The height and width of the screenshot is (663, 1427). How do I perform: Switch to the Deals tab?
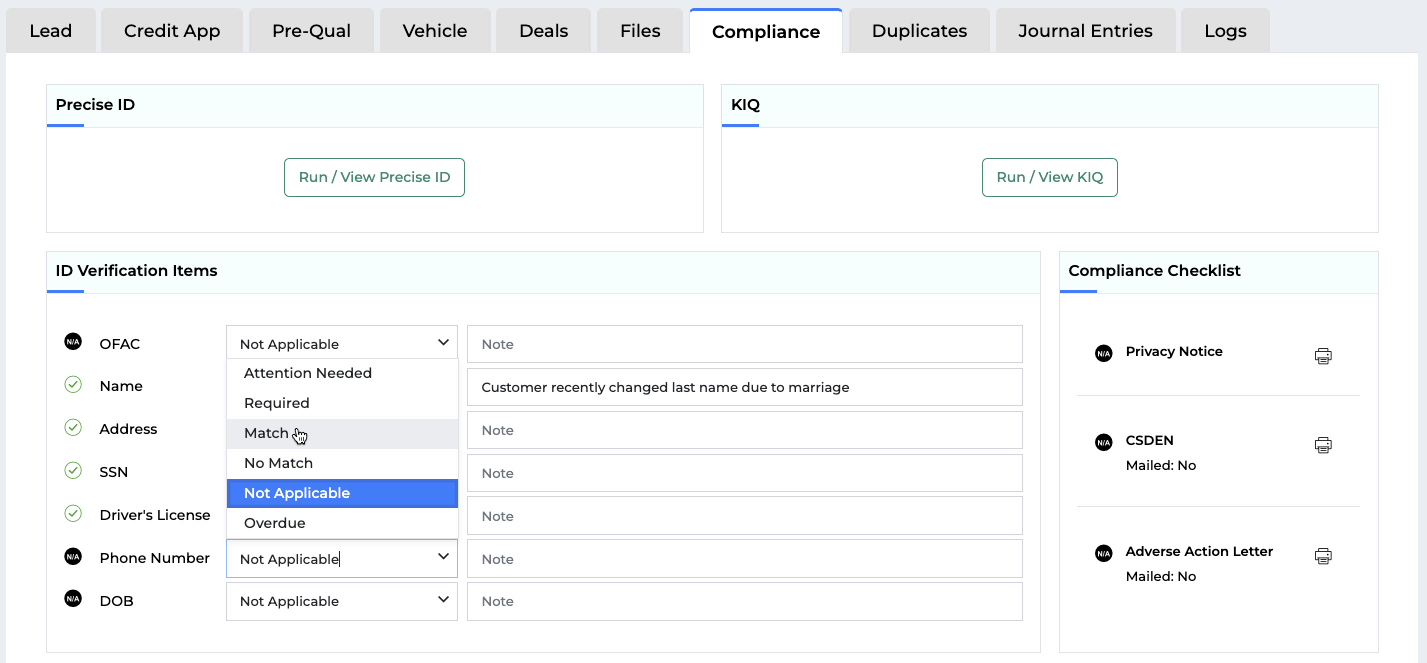click(543, 31)
